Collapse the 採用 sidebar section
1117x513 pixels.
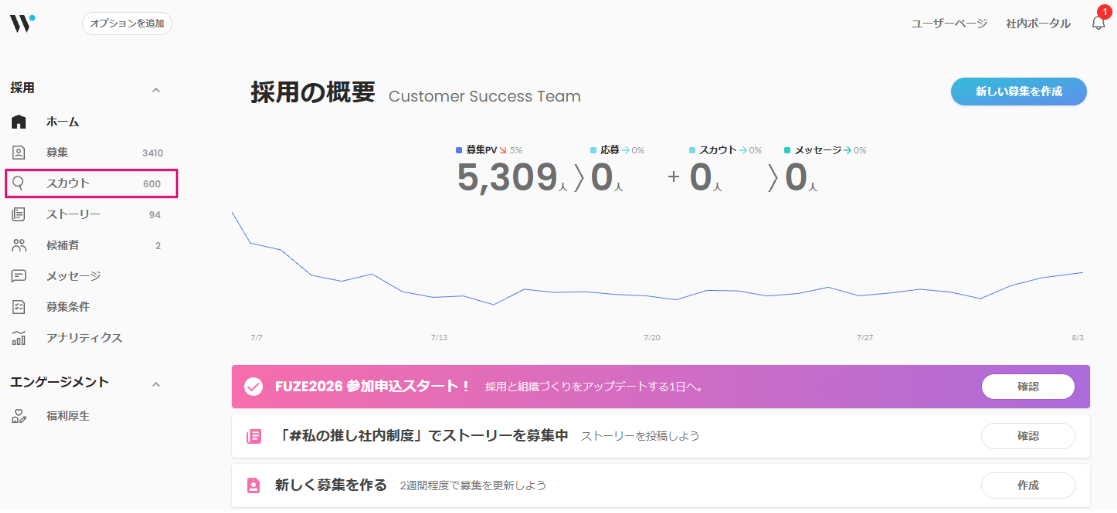157,90
